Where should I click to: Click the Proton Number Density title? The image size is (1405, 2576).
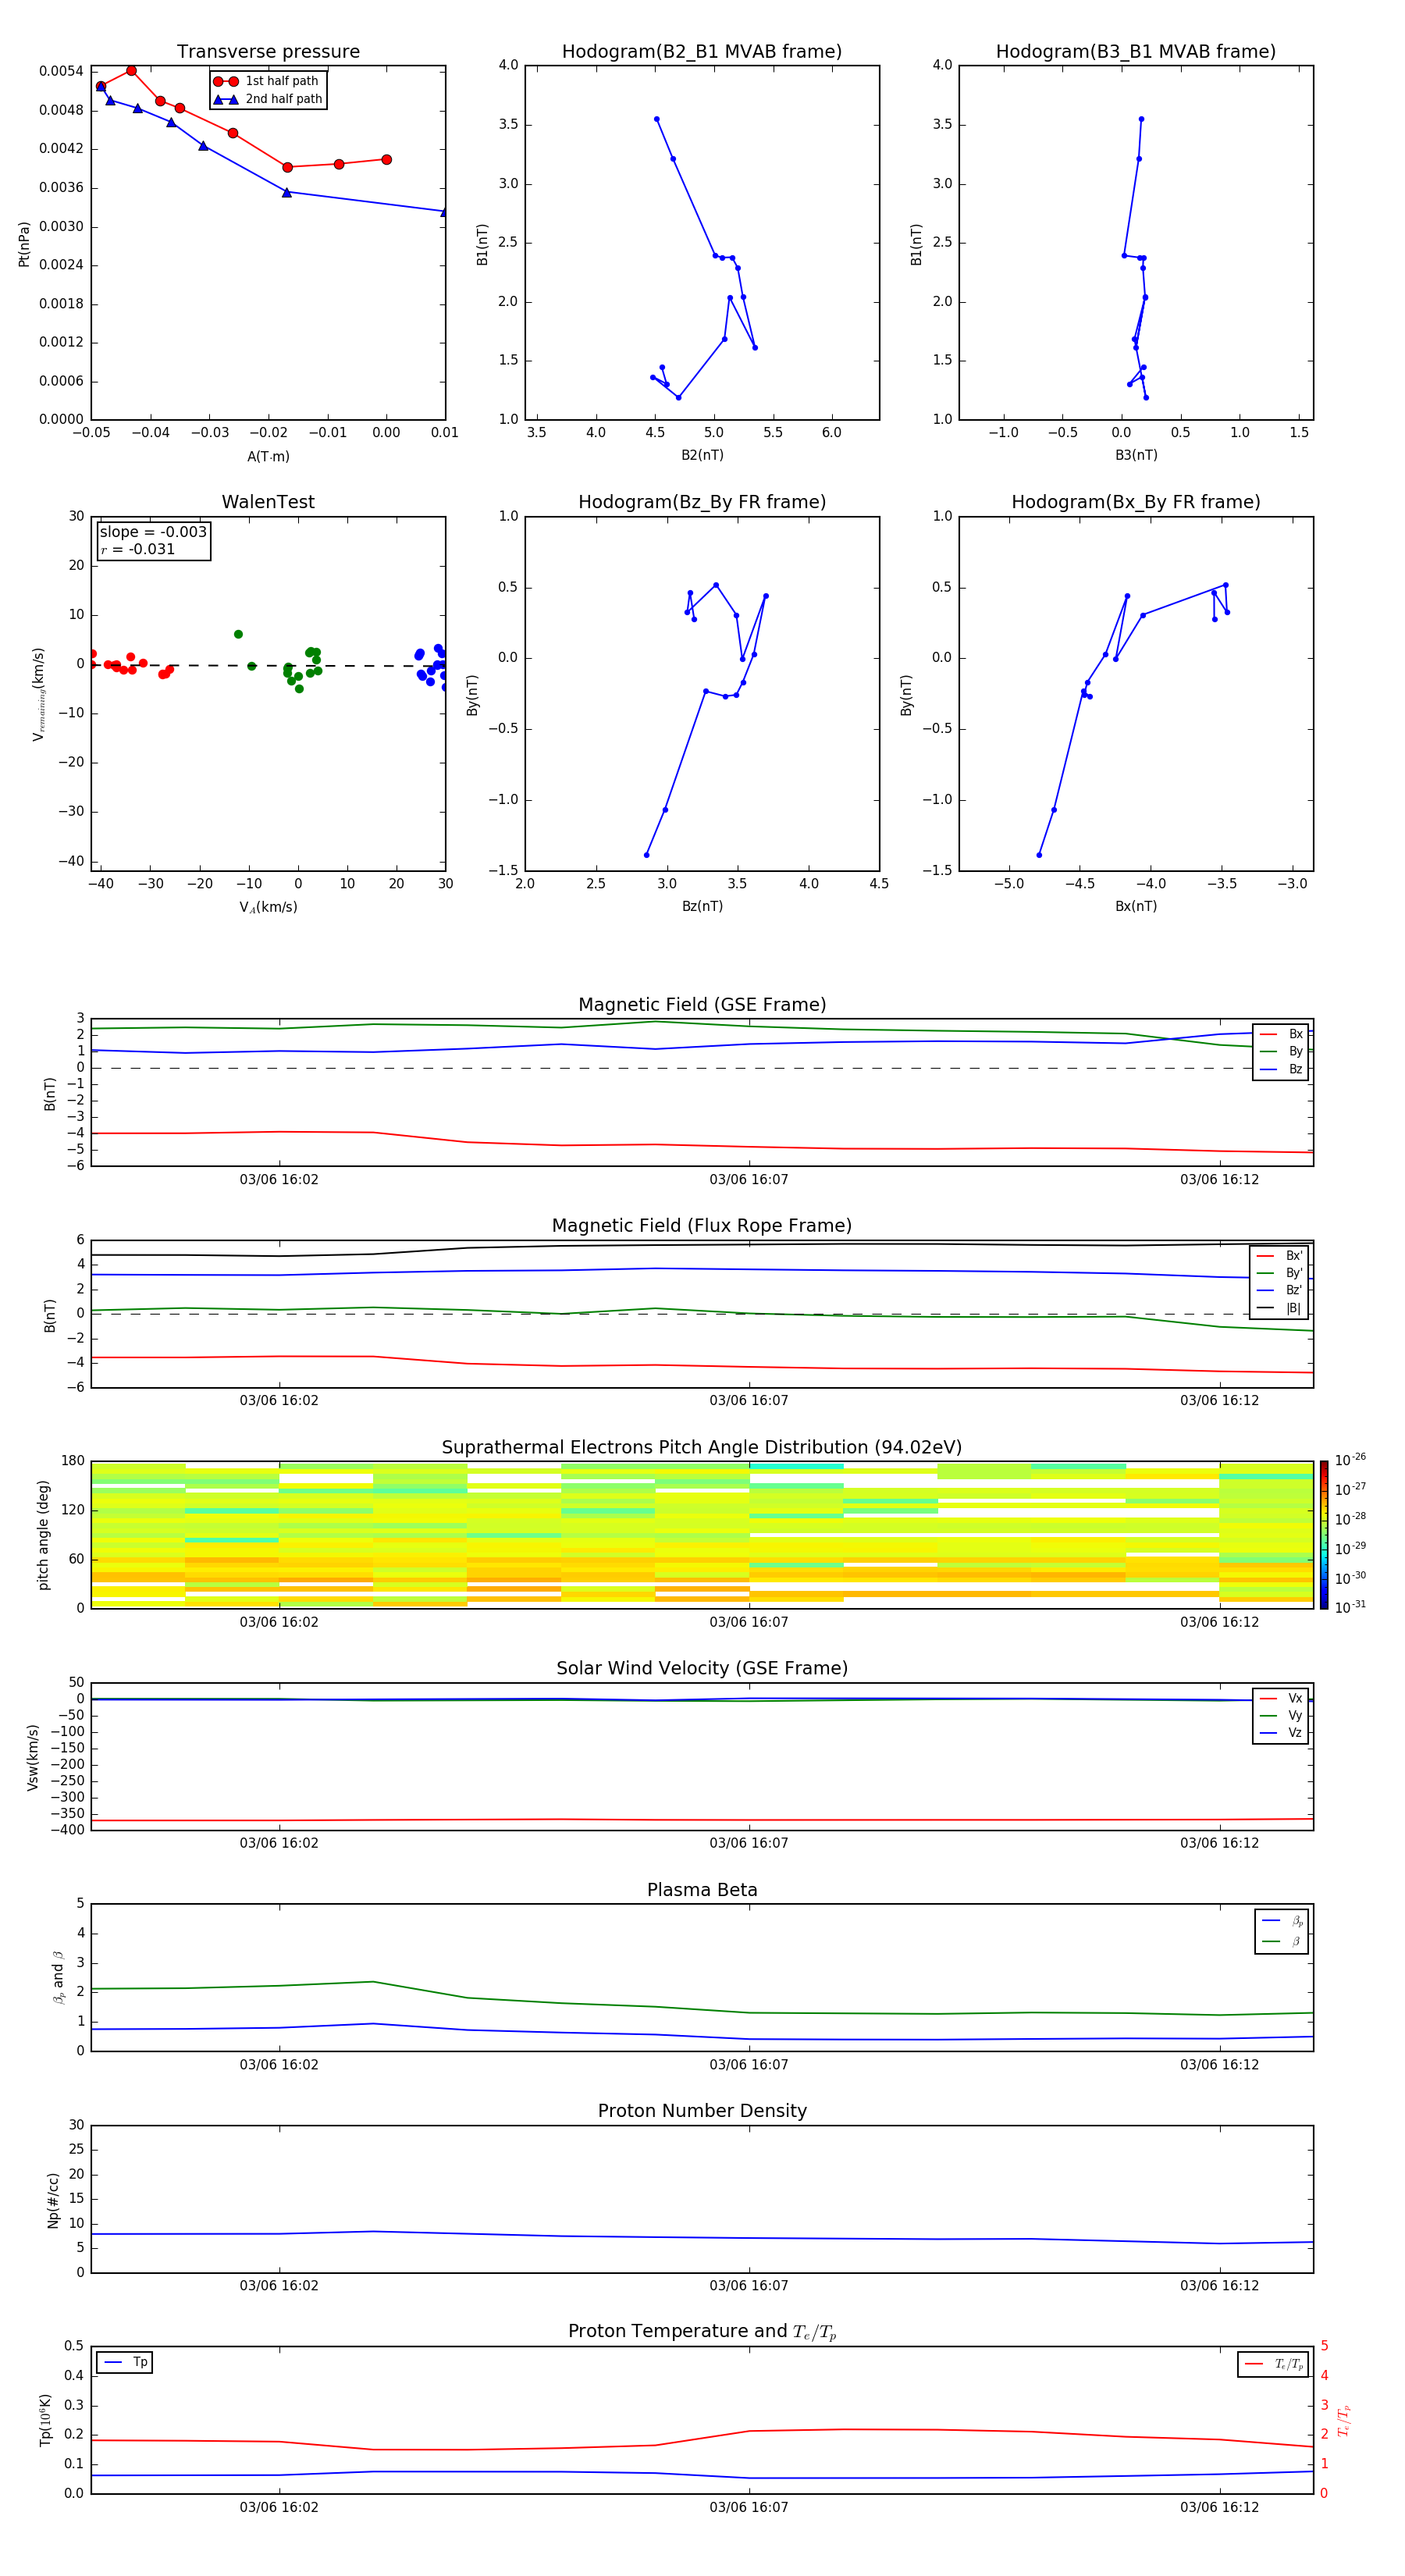pos(702,2112)
